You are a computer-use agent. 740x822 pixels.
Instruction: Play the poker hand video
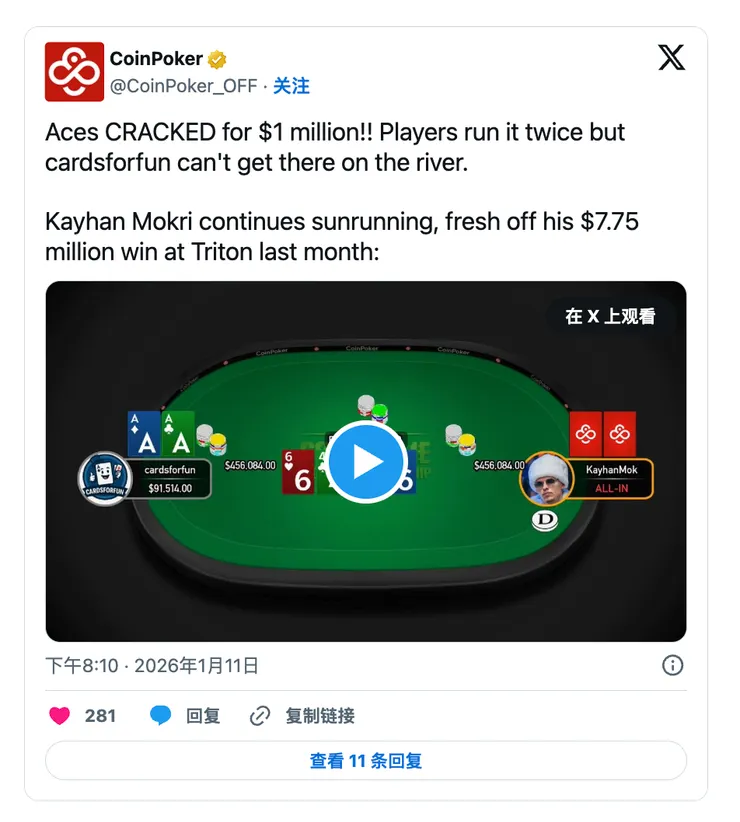366,462
